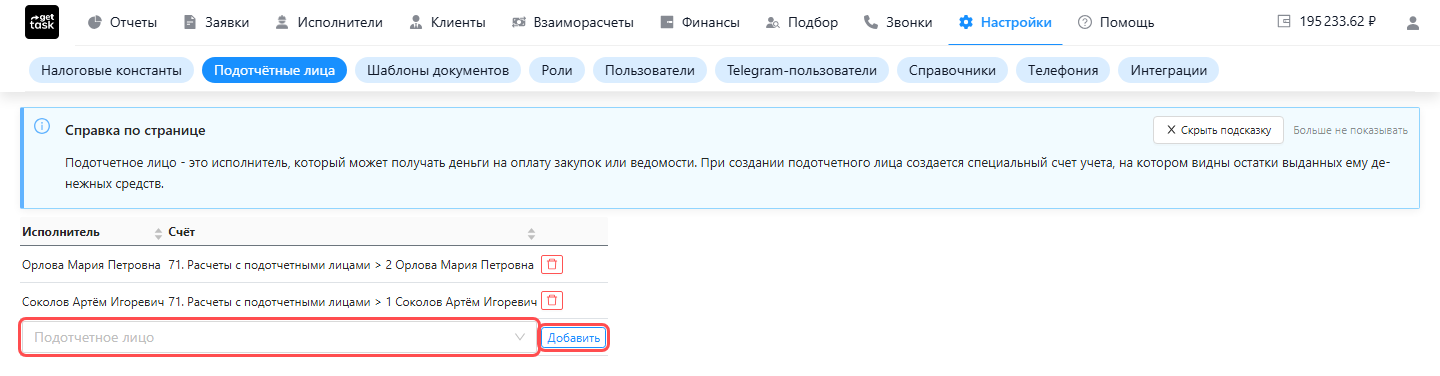Switch to the Telegram-пользователи tab
Image resolution: width=1440 pixels, height=376 pixels.
pos(802,71)
